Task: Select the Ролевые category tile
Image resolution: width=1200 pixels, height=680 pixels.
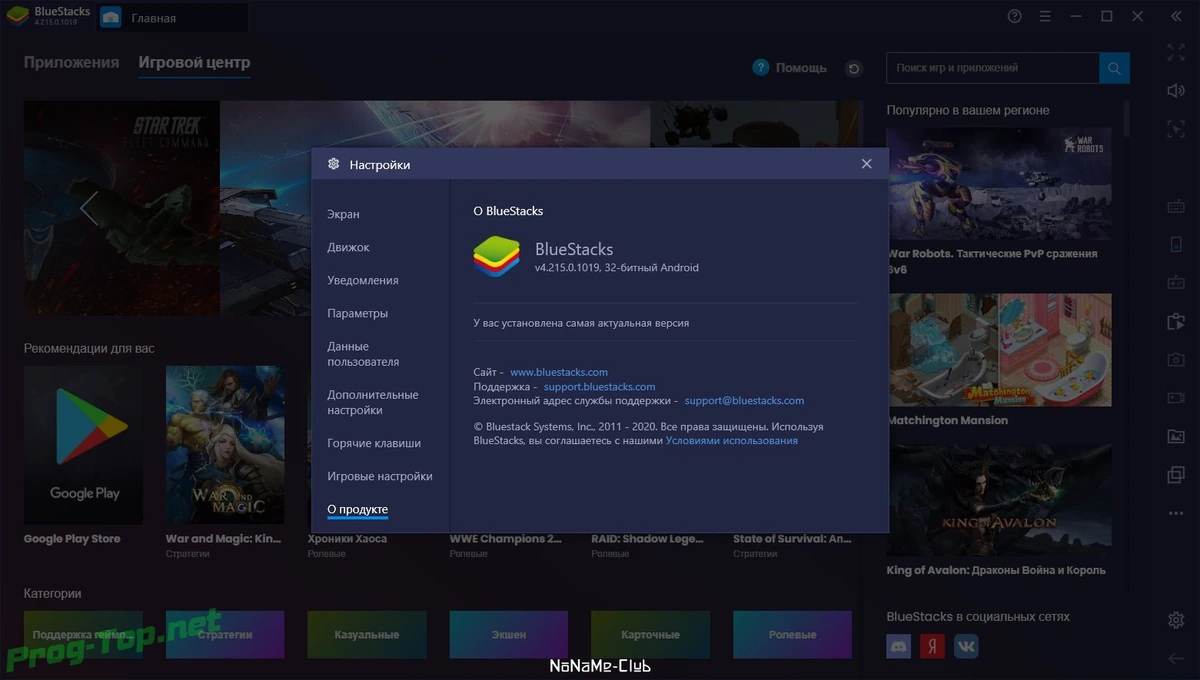Action: (792, 634)
